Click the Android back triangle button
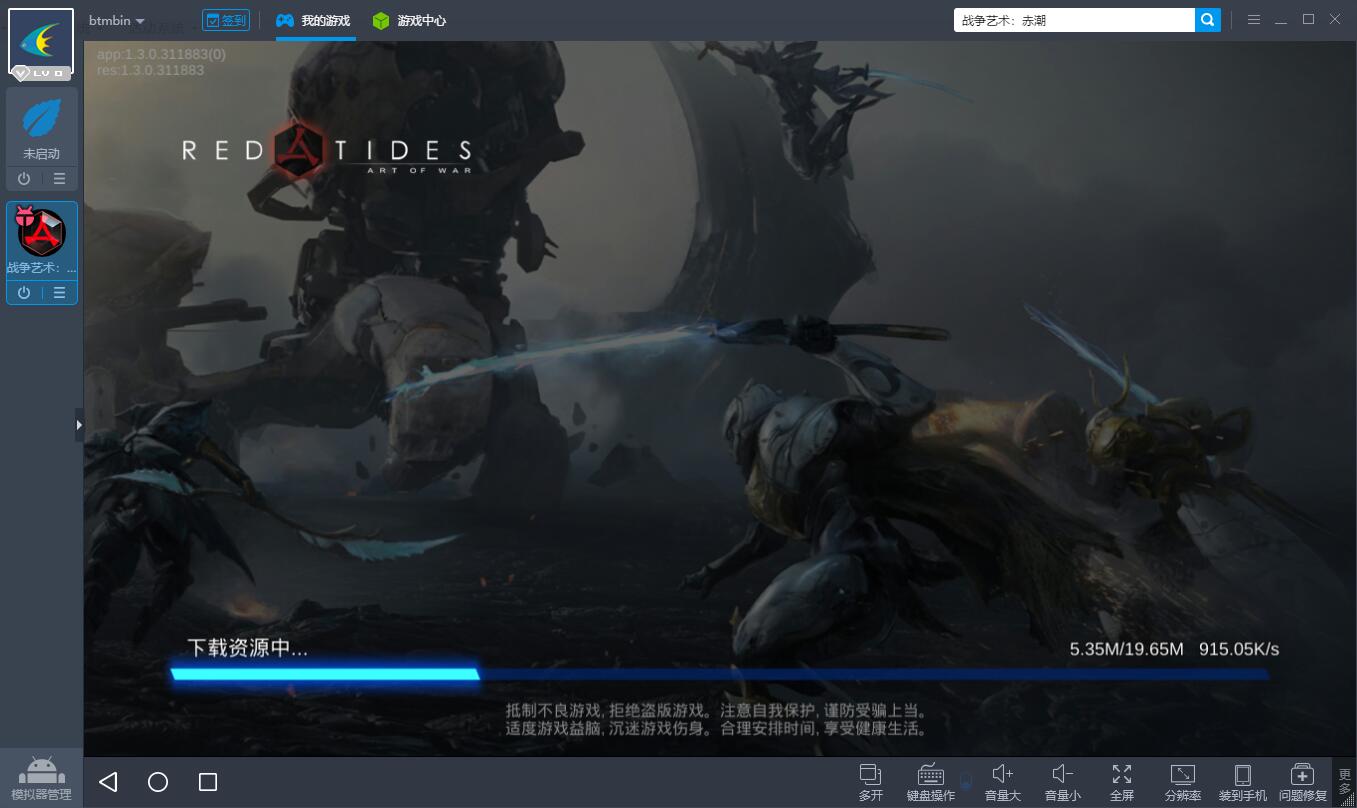Viewport: 1357px width, 808px height. click(x=109, y=782)
